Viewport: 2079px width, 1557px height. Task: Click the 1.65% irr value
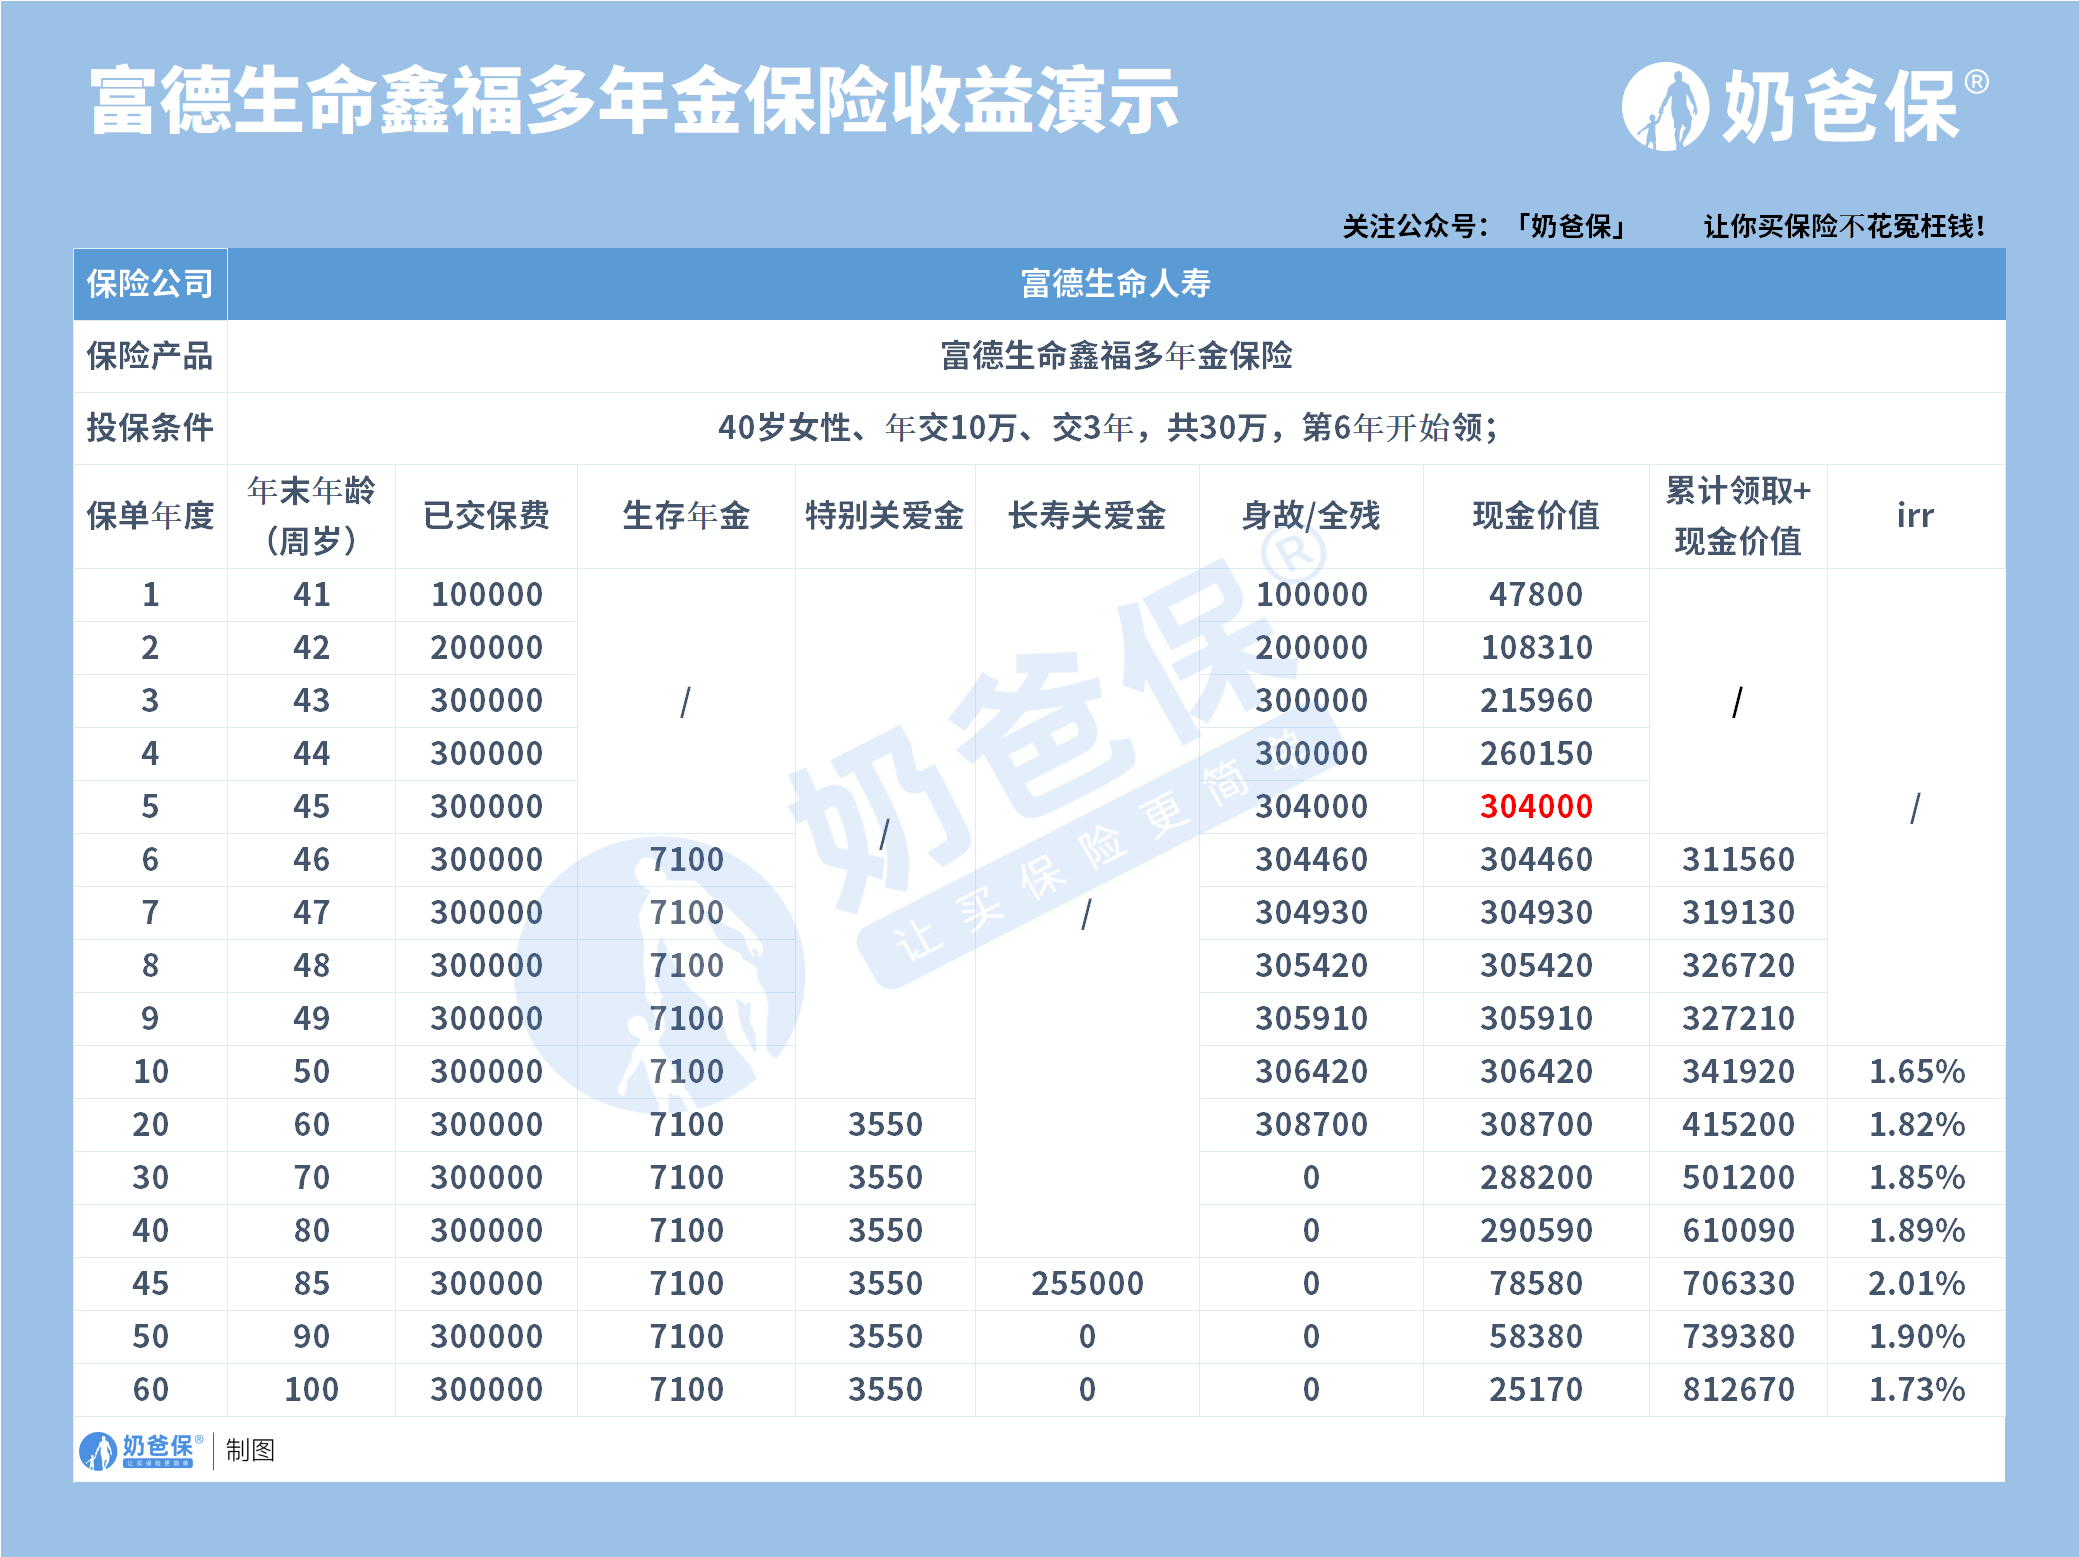tap(1916, 1071)
